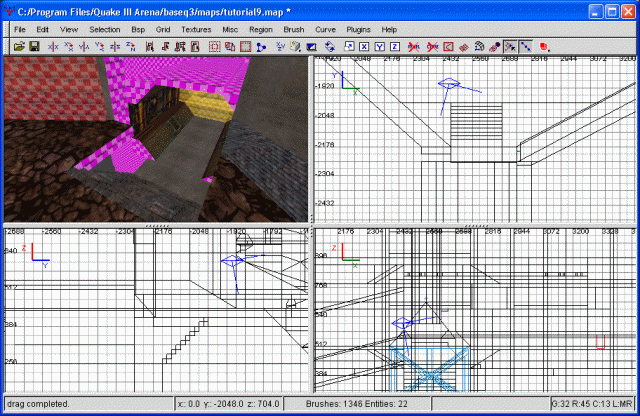Viewport: 640px width, 416px height.
Task: Click the Select Complete Tall icon
Action: 149,47
